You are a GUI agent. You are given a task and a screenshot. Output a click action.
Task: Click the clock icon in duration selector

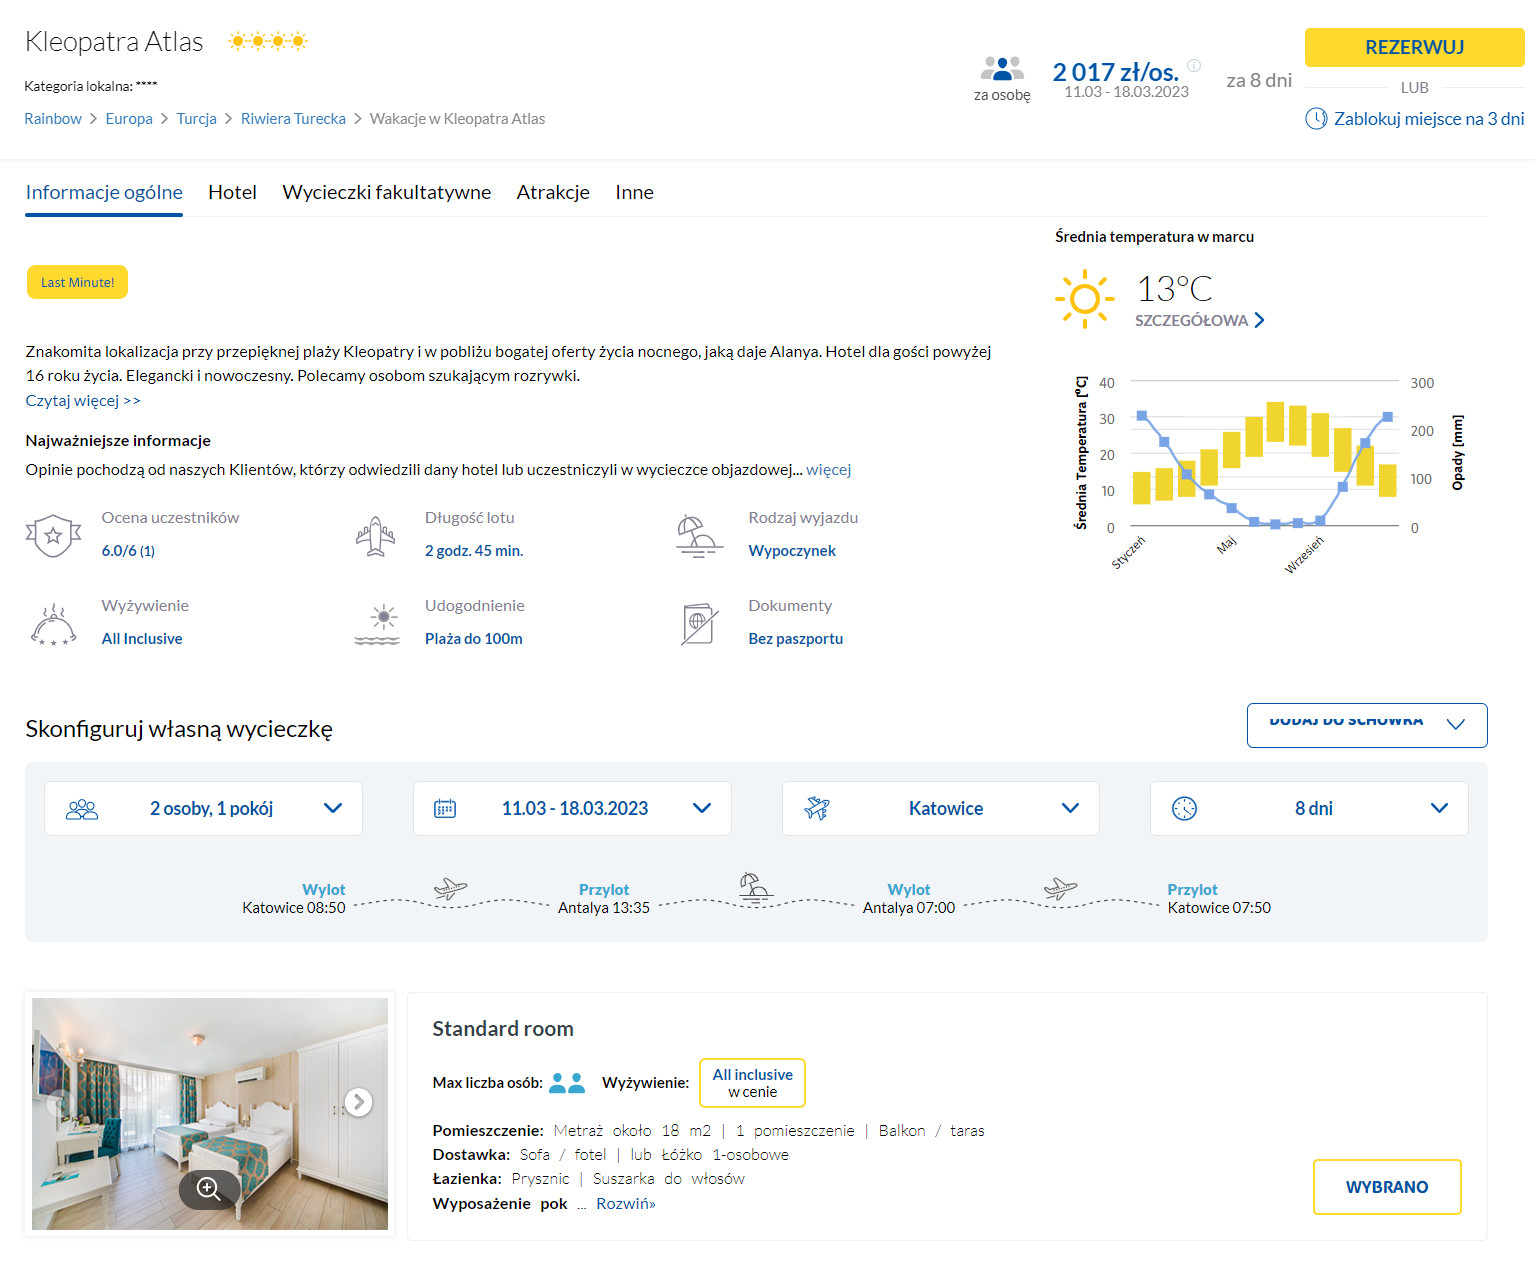[x=1184, y=809]
